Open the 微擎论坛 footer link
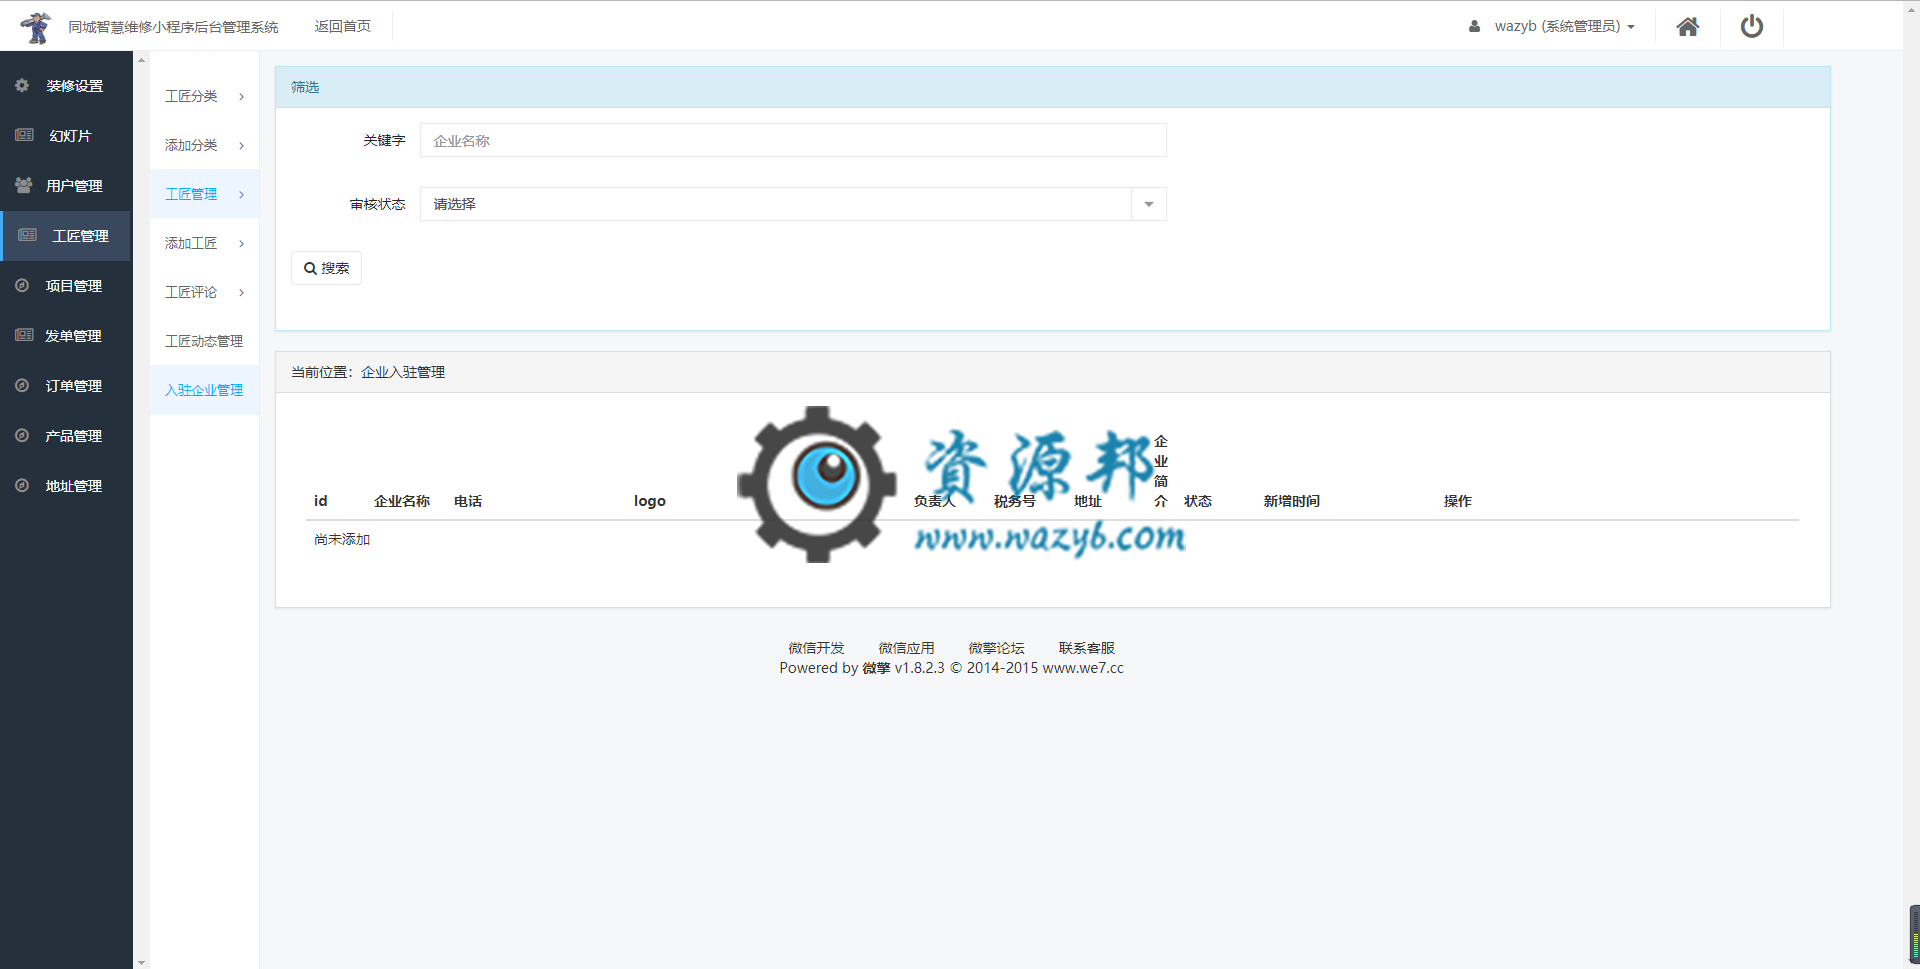This screenshot has height=969, width=1920. coord(996,648)
